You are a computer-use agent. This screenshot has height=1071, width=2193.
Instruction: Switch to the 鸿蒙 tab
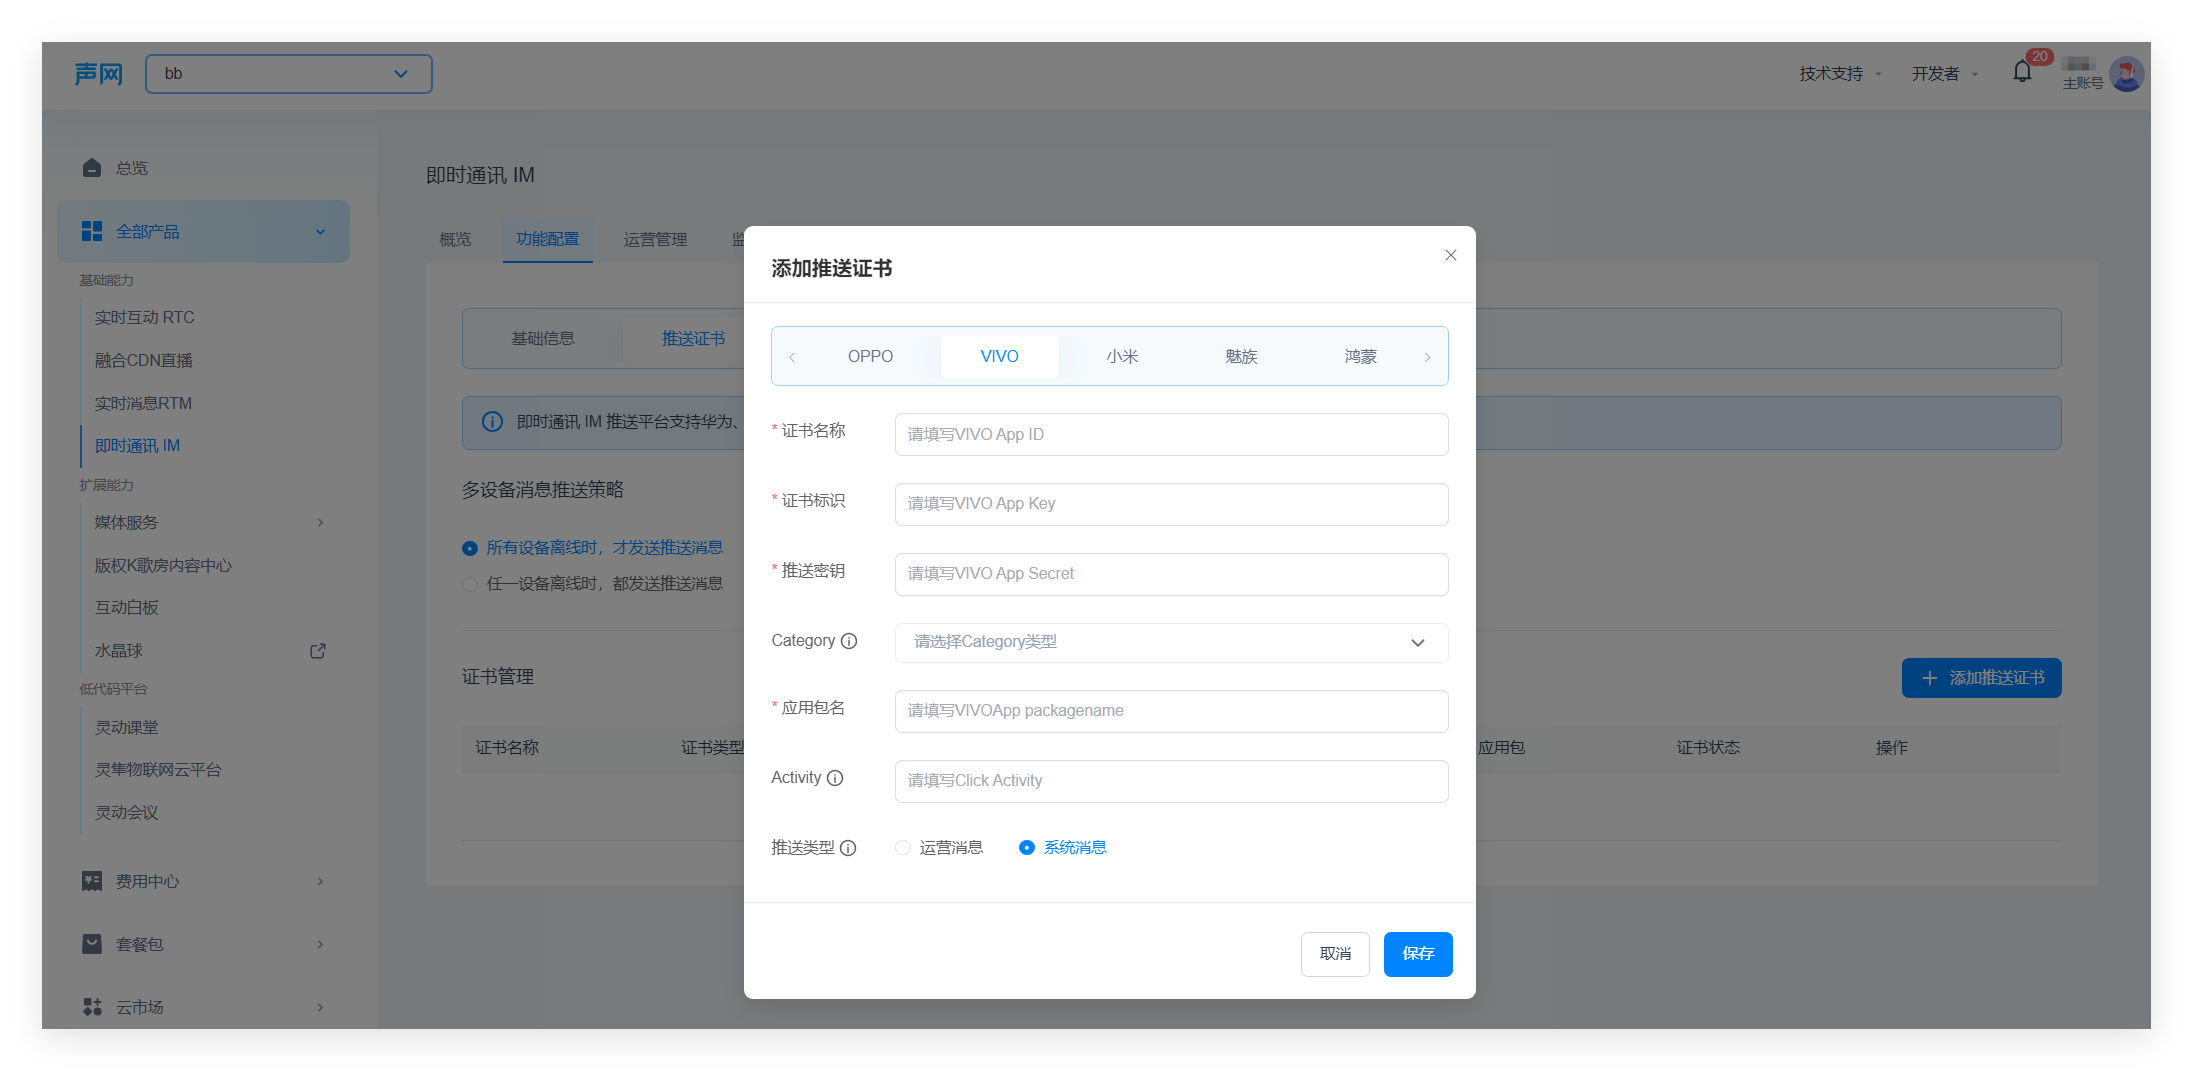click(x=1360, y=357)
